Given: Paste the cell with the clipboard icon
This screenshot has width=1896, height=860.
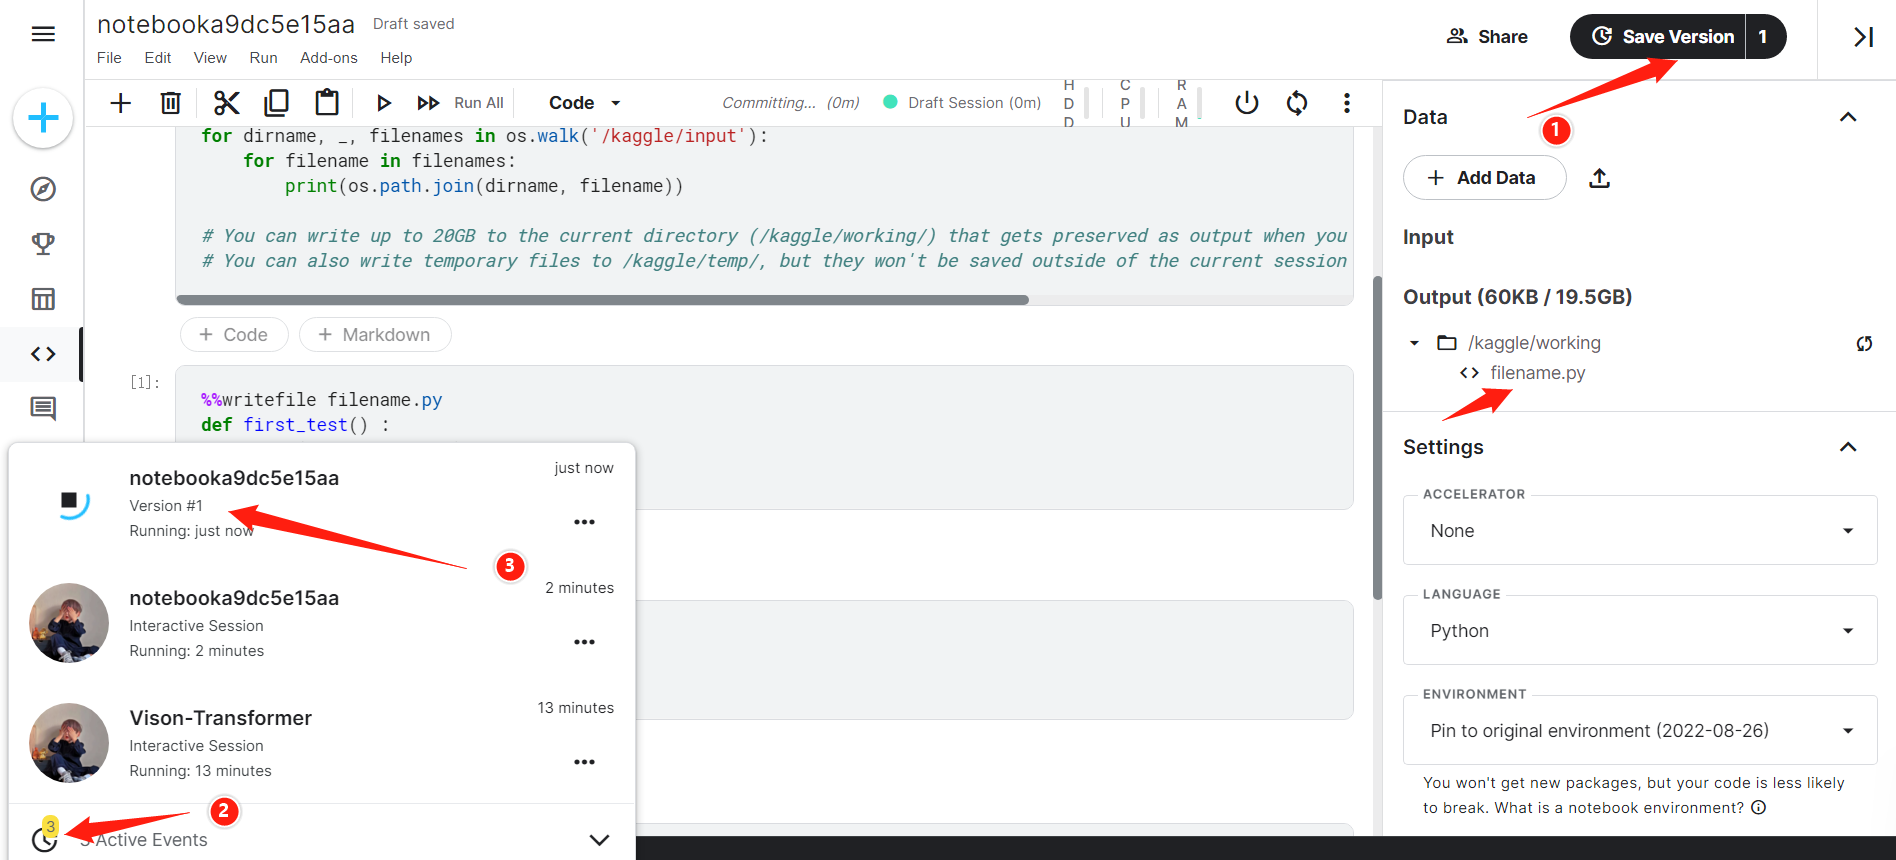Looking at the screenshot, I should pyautogui.click(x=327, y=103).
